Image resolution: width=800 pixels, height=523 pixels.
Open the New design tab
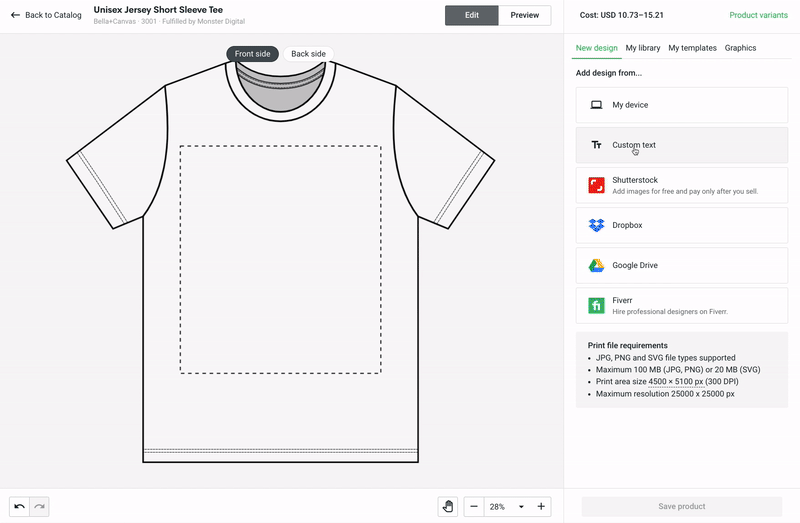pos(596,48)
